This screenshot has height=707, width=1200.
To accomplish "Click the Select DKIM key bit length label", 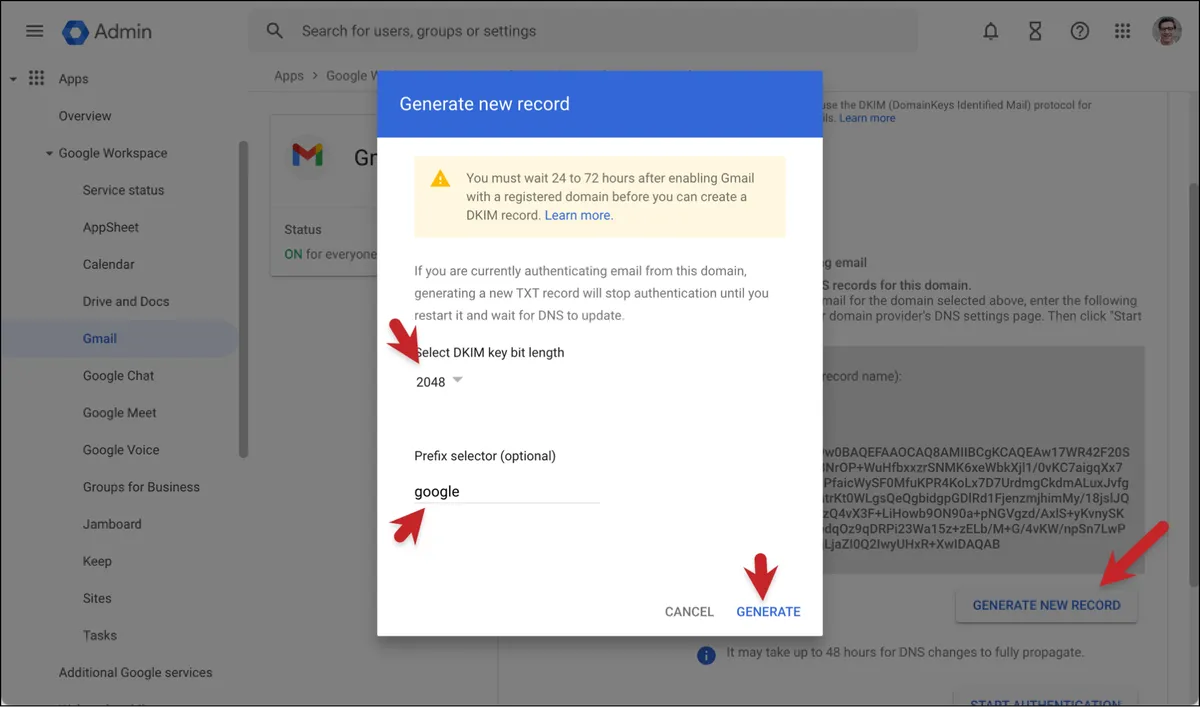I will [490, 352].
